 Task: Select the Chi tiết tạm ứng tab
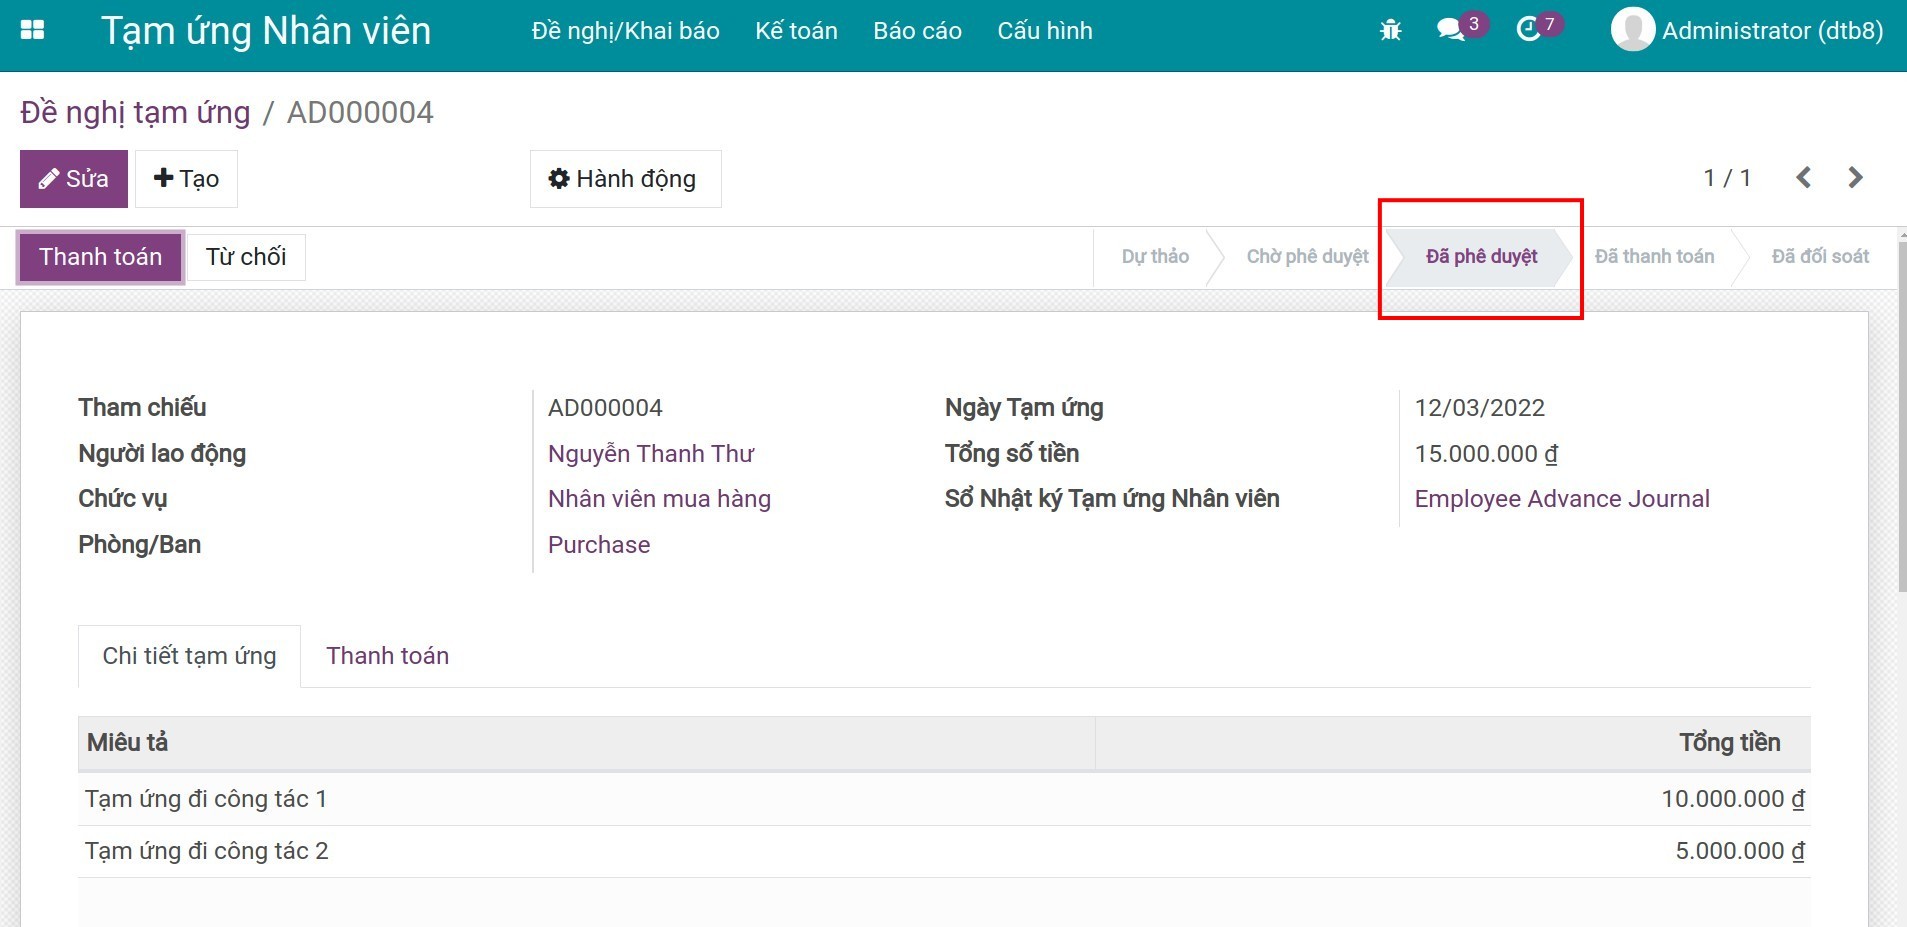pos(189,656)
